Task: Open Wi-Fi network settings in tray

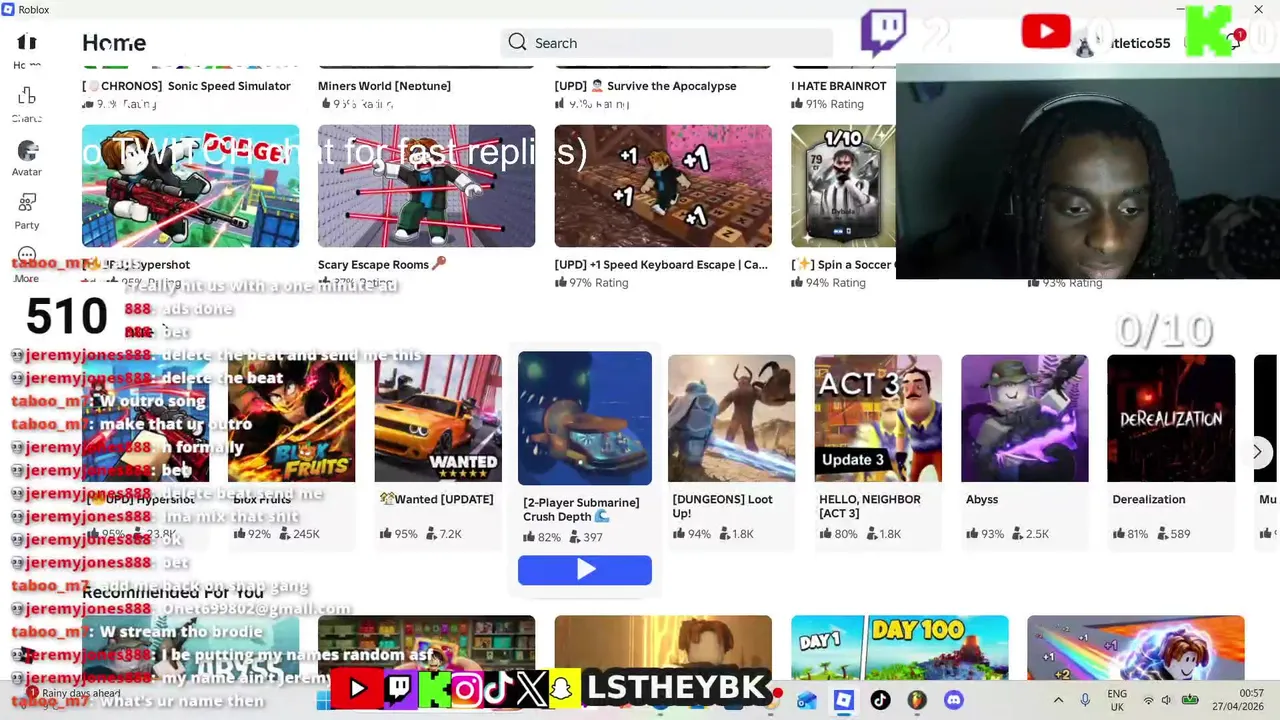Action: 1148,701
